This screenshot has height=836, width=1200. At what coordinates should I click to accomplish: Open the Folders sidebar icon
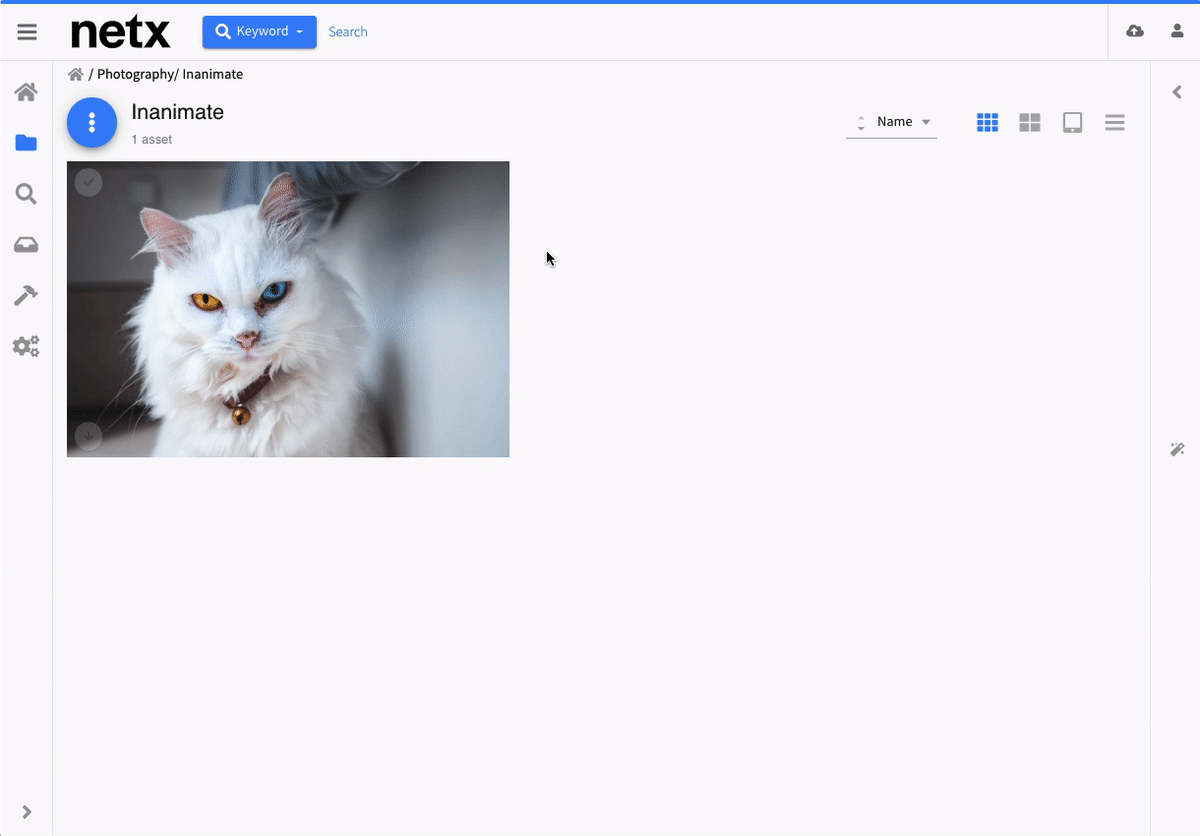pyautogui.click(x=26, y=143)
